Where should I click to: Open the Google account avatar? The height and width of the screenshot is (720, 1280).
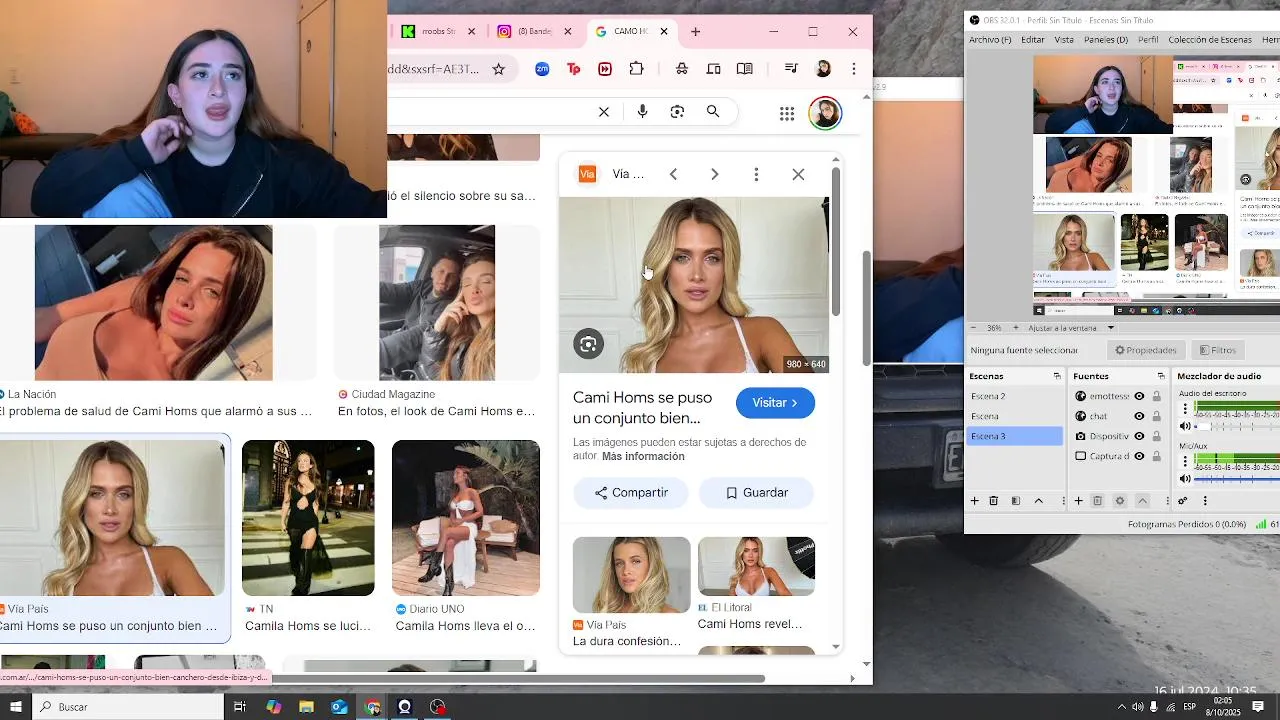pyautogui.click(x=825, y=113)
